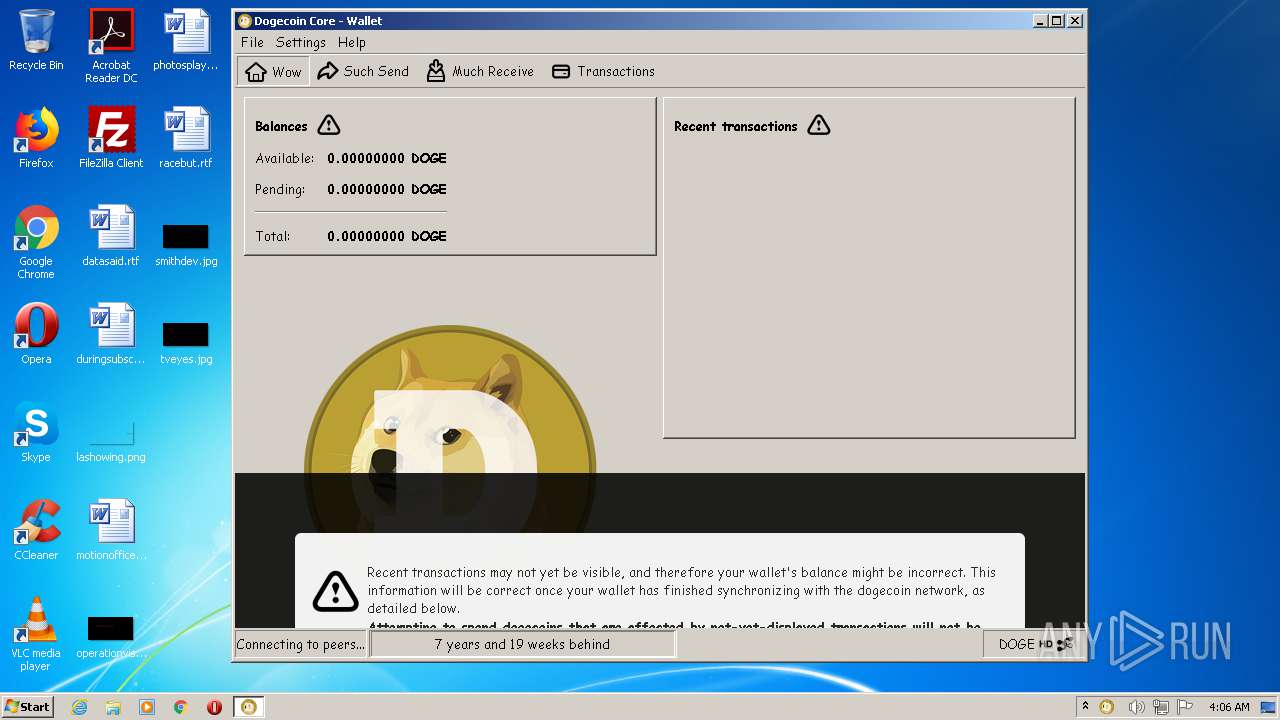
Task: Select racebut.rtf file on desktop
Action: coord(186,138)
